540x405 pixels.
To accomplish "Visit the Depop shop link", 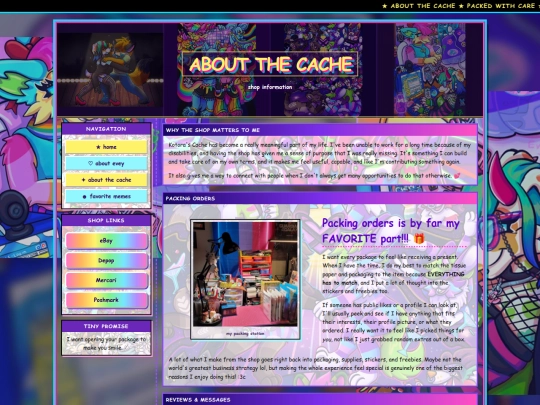I will click(106, 261).
